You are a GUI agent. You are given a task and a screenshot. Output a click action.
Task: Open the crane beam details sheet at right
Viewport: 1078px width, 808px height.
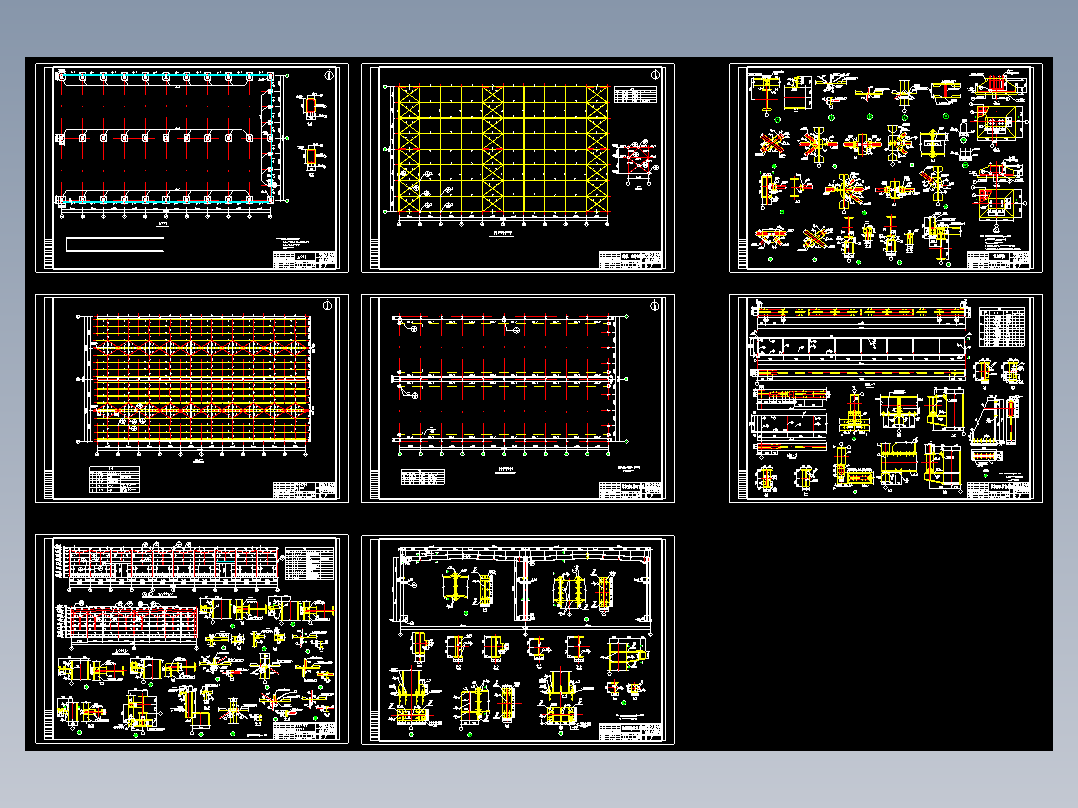pyautogui.click(x=886, y=398)
